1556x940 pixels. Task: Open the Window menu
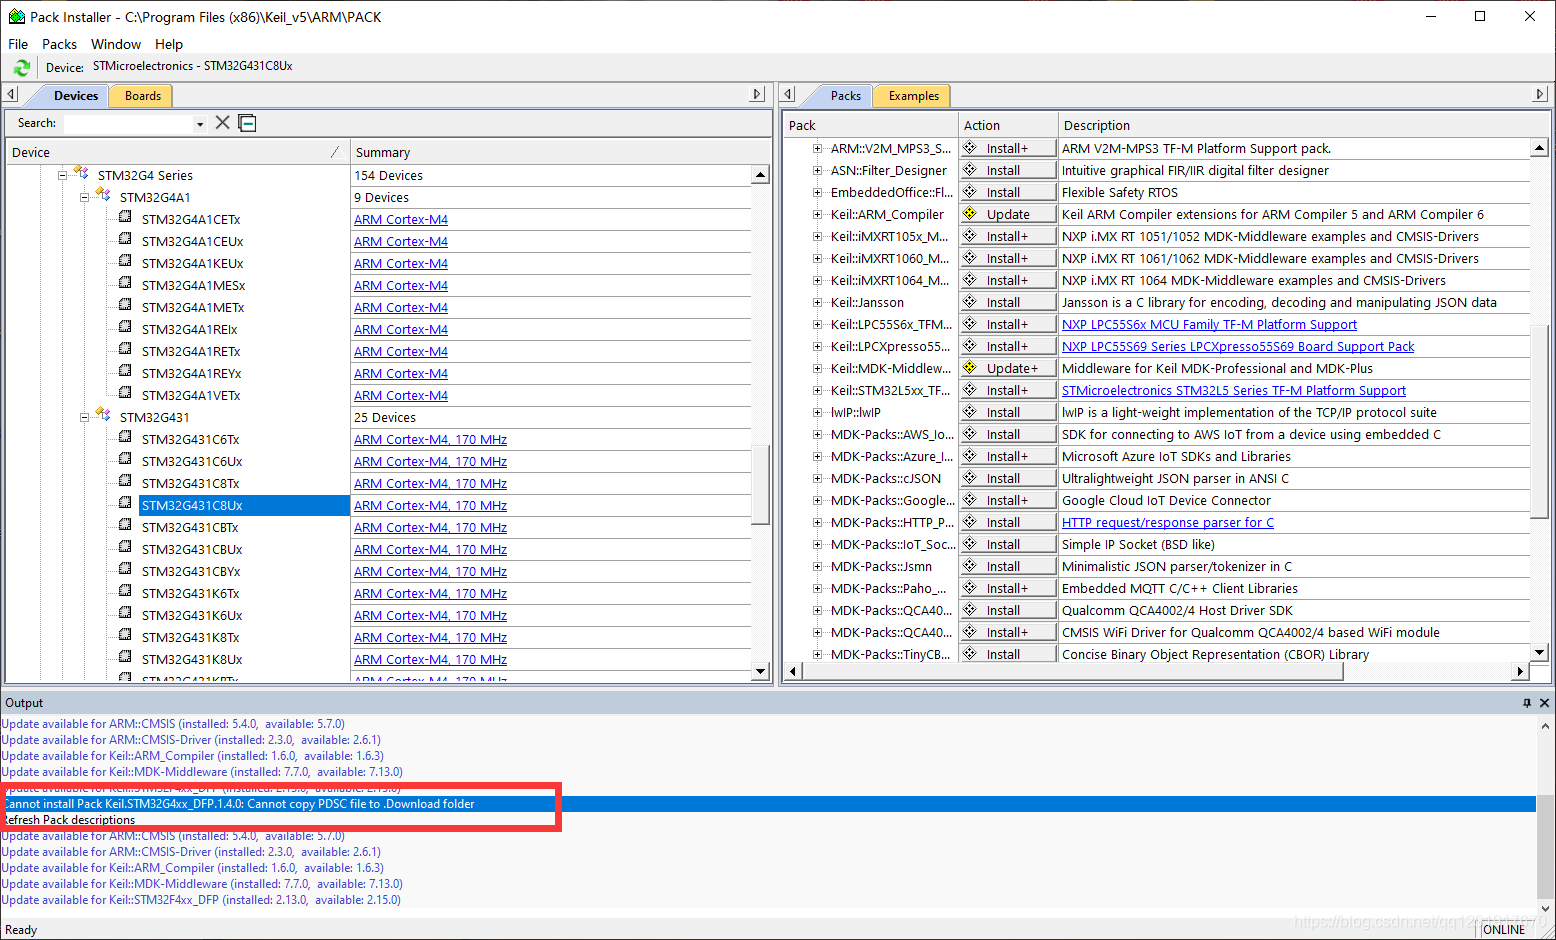[116, 44]
